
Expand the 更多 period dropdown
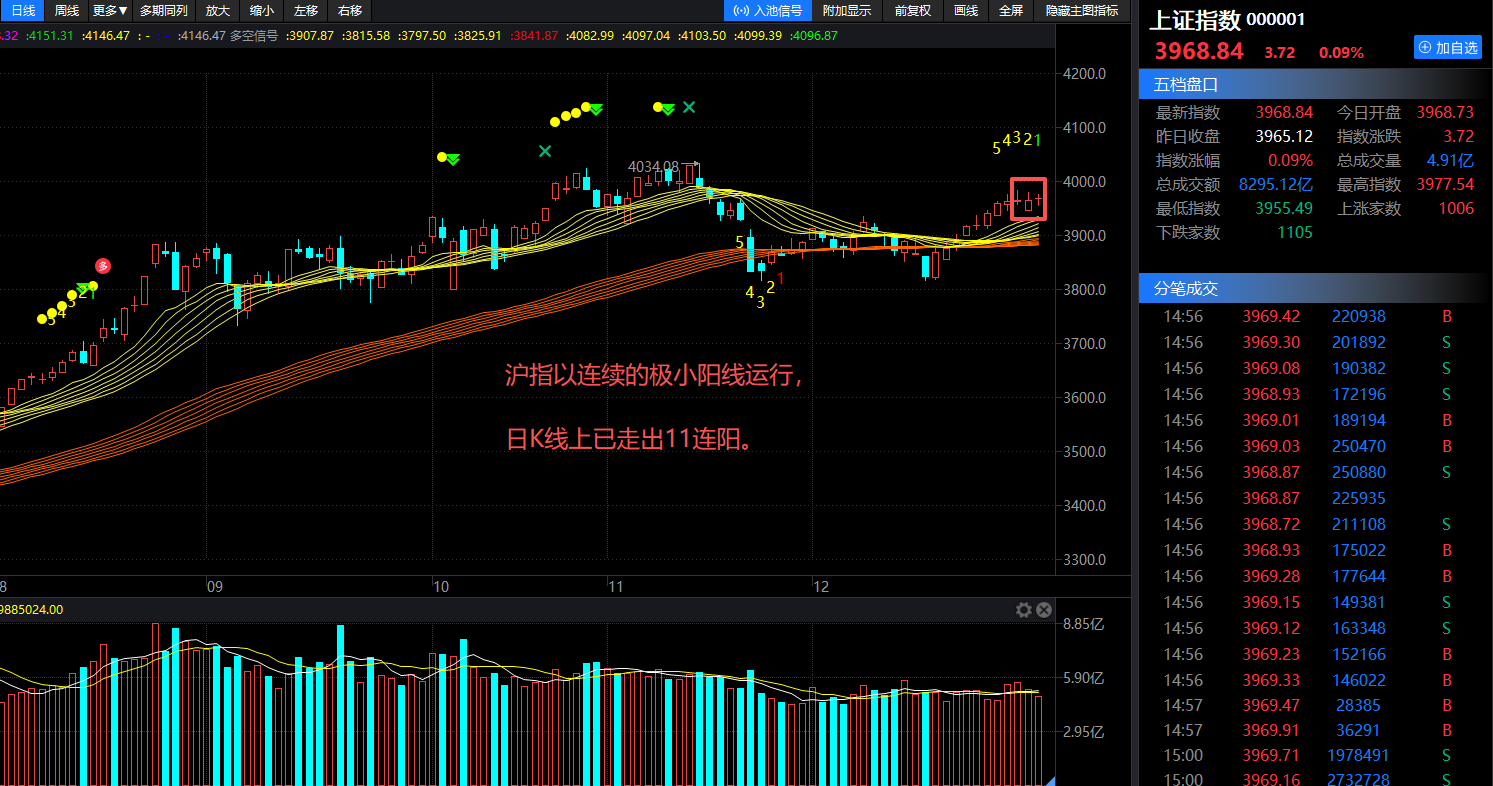(x=109, y=11)
